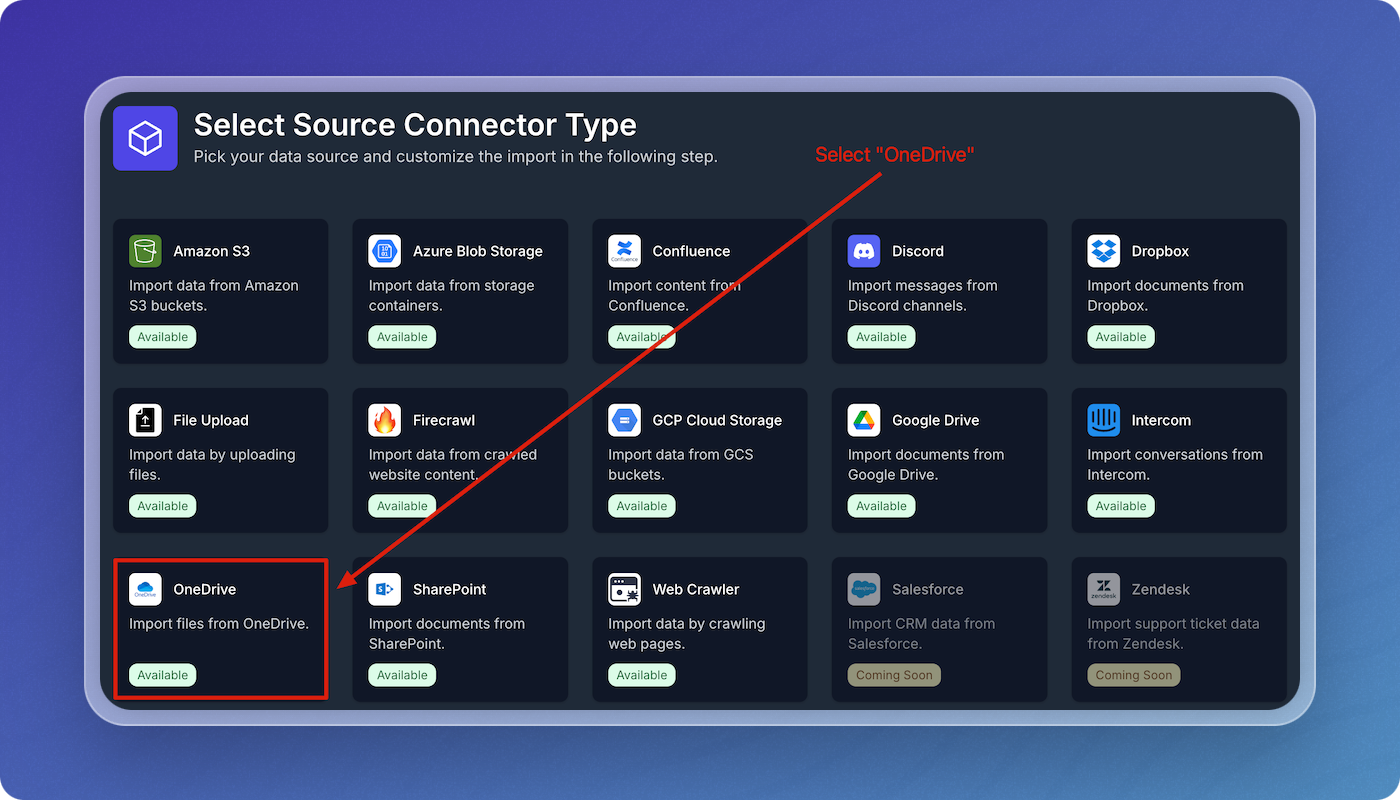Click the Salesforce logo icon
The height and width of the screenshot is (800, 1400).
click(864, 589)
